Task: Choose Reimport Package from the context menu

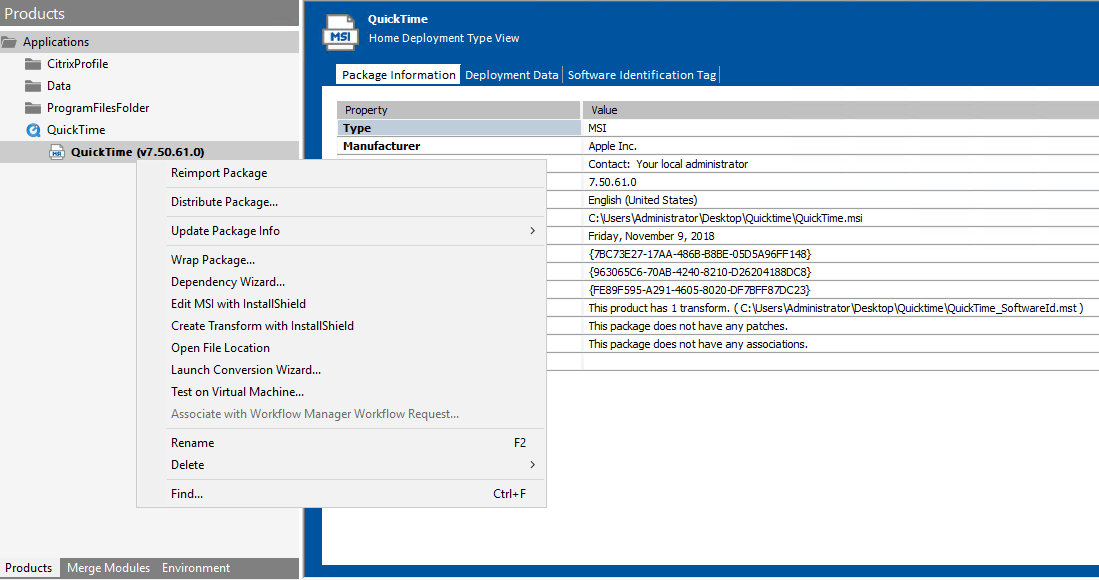Action: click(x=216, y=173)
